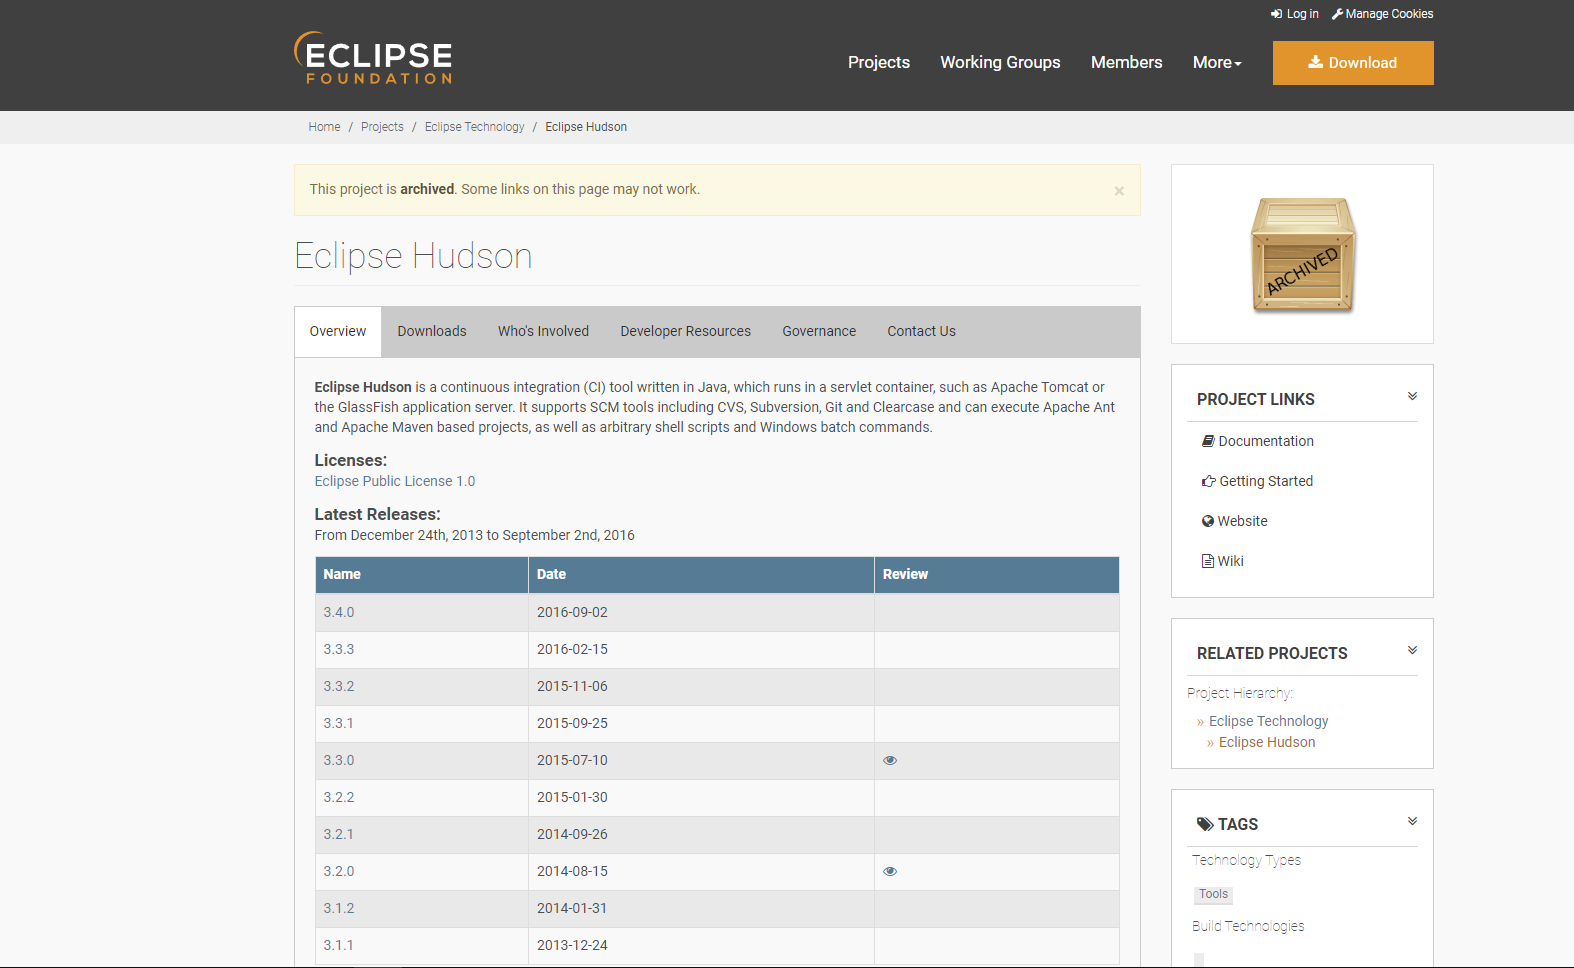Open the Governance tab

819,332
